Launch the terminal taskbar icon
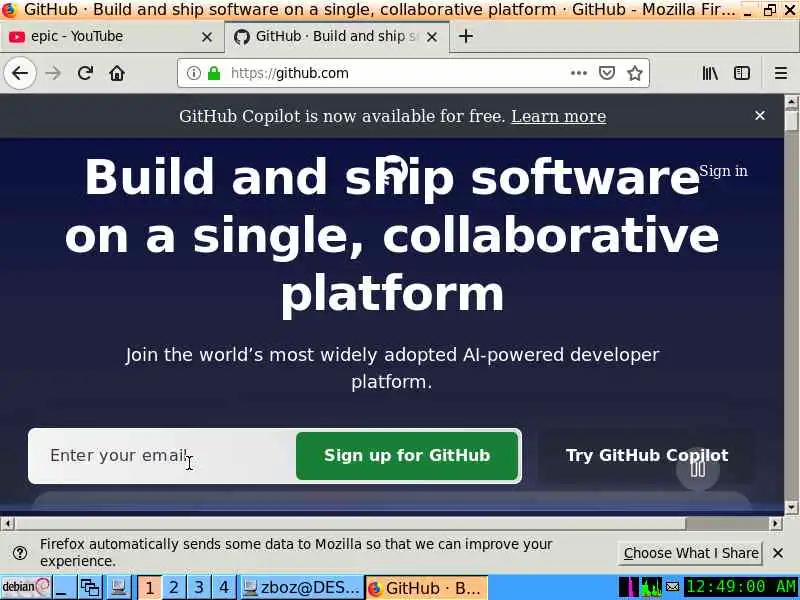Screen dimensions: 800x600 [x=119, y=587]
